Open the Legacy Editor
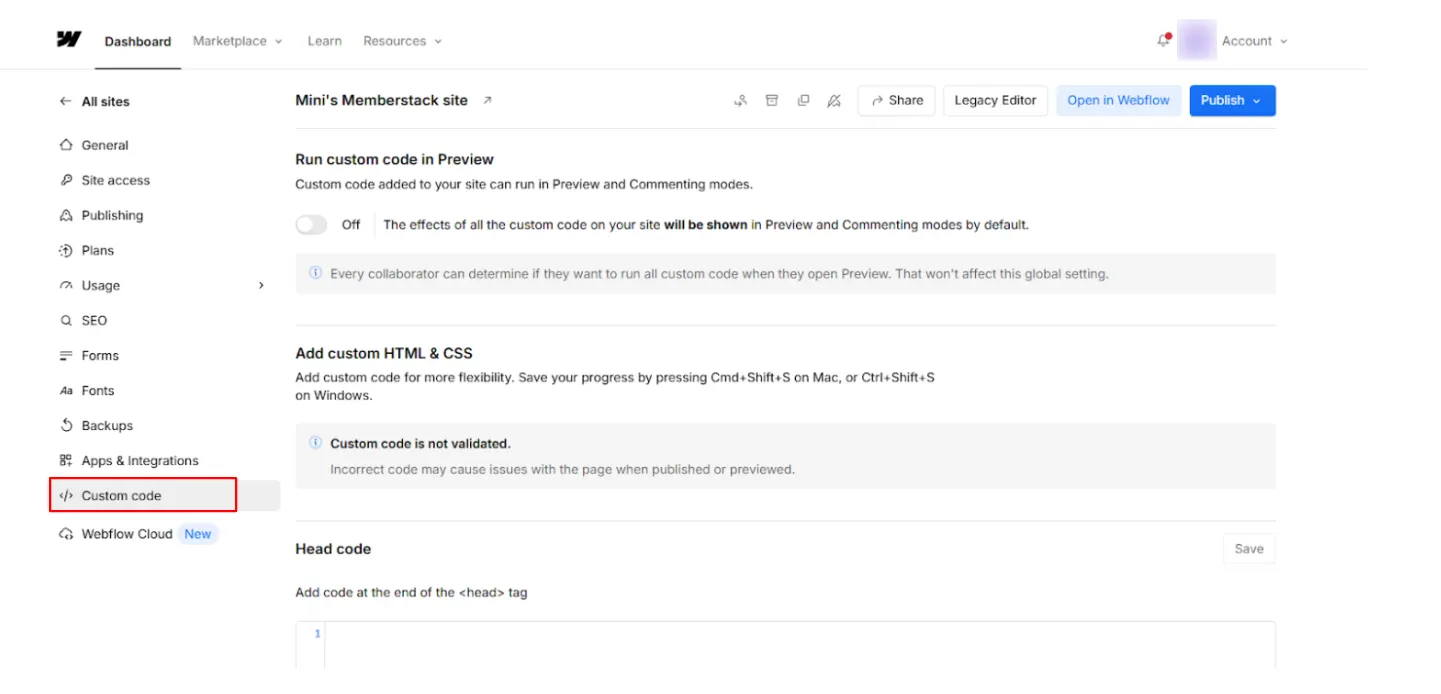Screen dimensions: 1441x694 pos(995,100)
